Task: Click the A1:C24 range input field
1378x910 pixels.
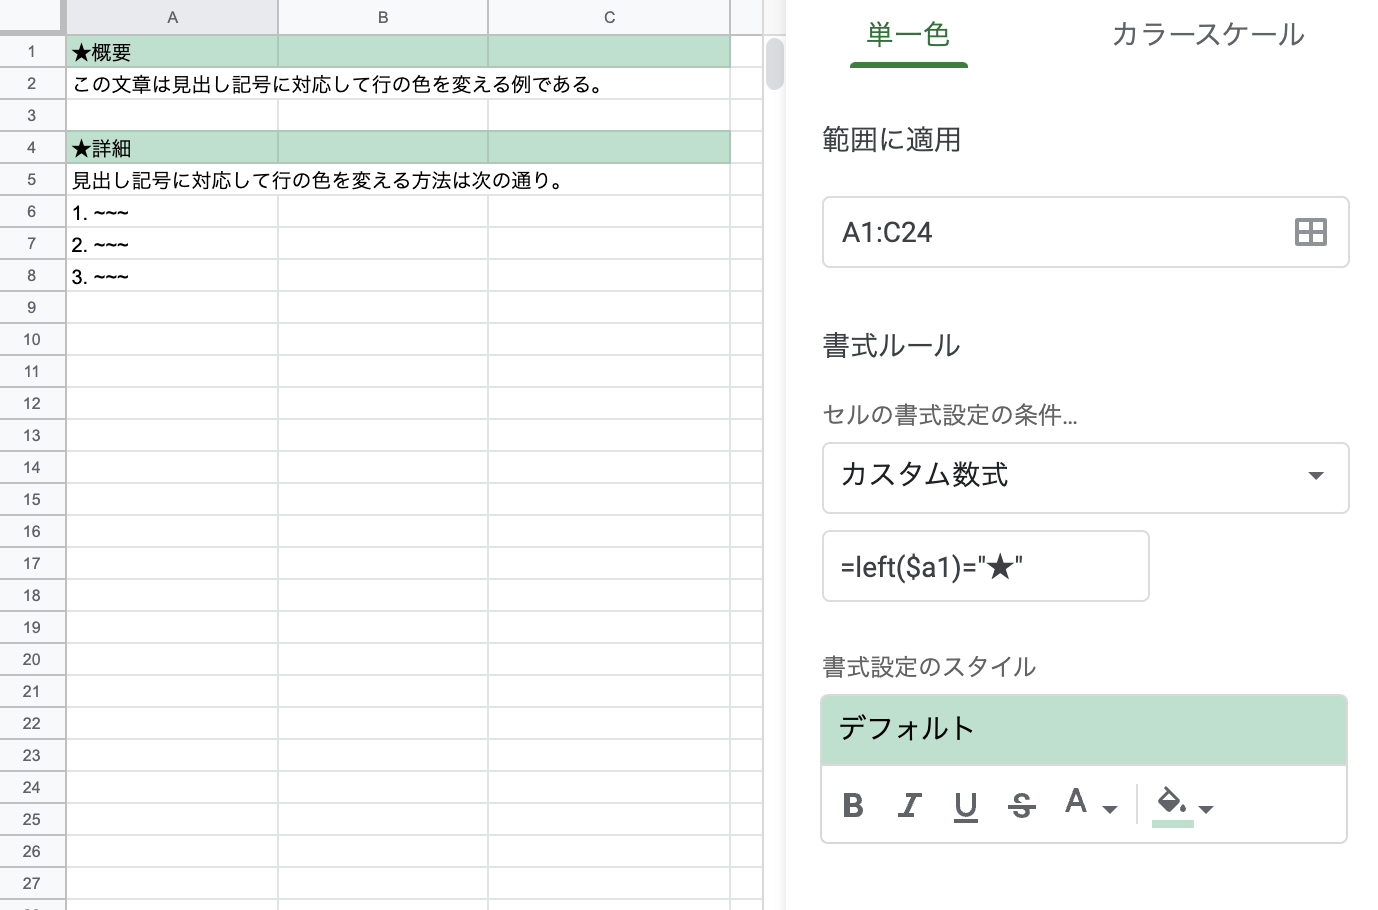Action: point(1085,232)
